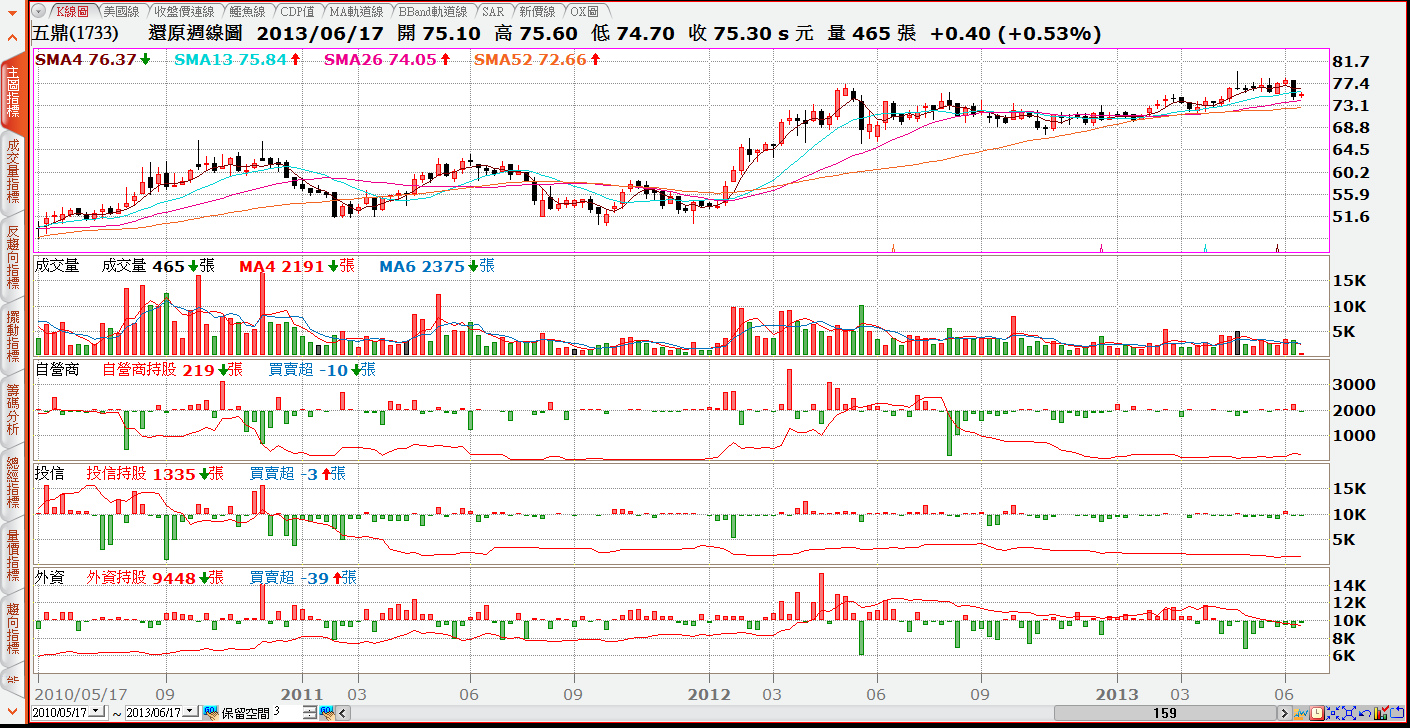
Task: Click the chart scrollbar left arrow
Action: pos(343,712)
